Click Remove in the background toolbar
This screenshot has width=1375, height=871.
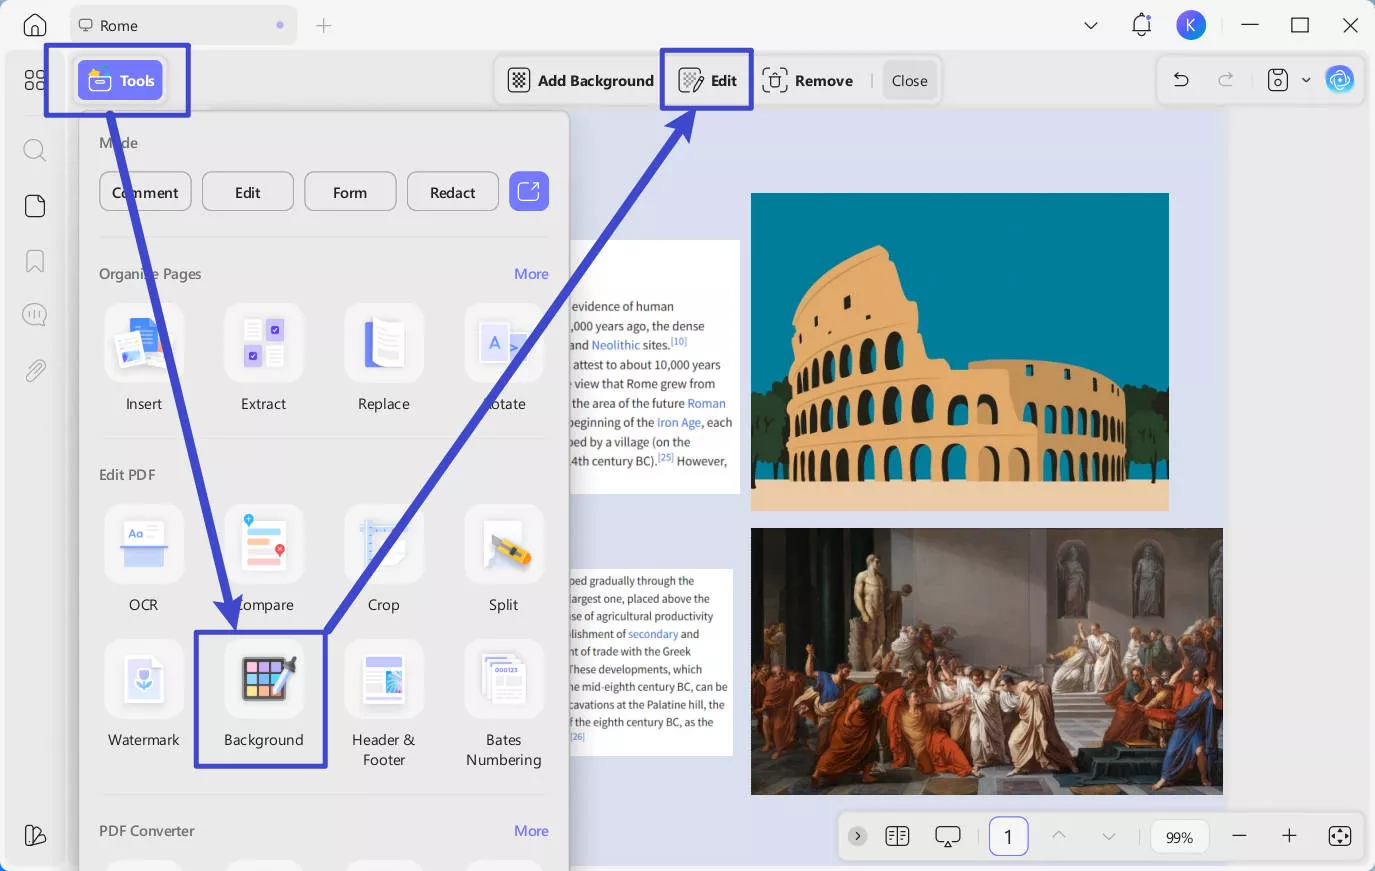coord(808,80)
